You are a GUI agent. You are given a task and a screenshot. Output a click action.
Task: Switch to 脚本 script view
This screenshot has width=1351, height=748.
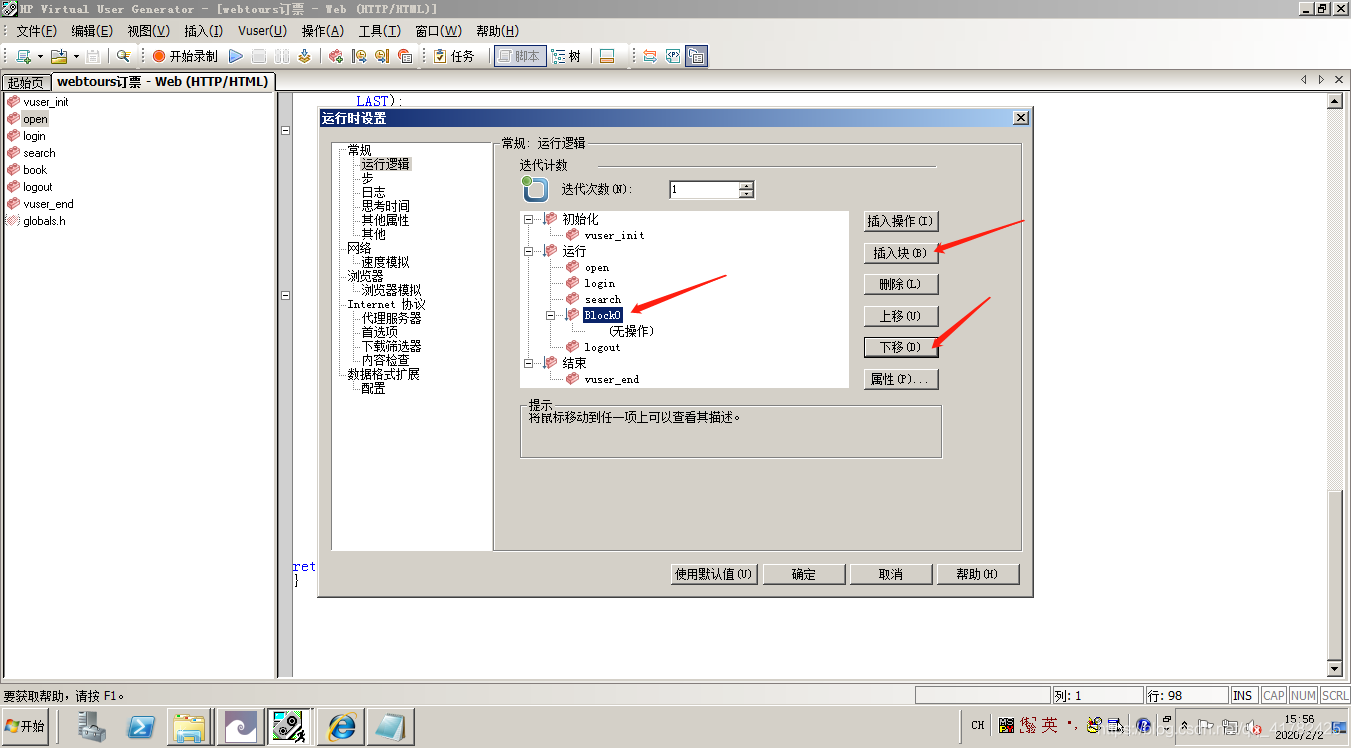519,56
